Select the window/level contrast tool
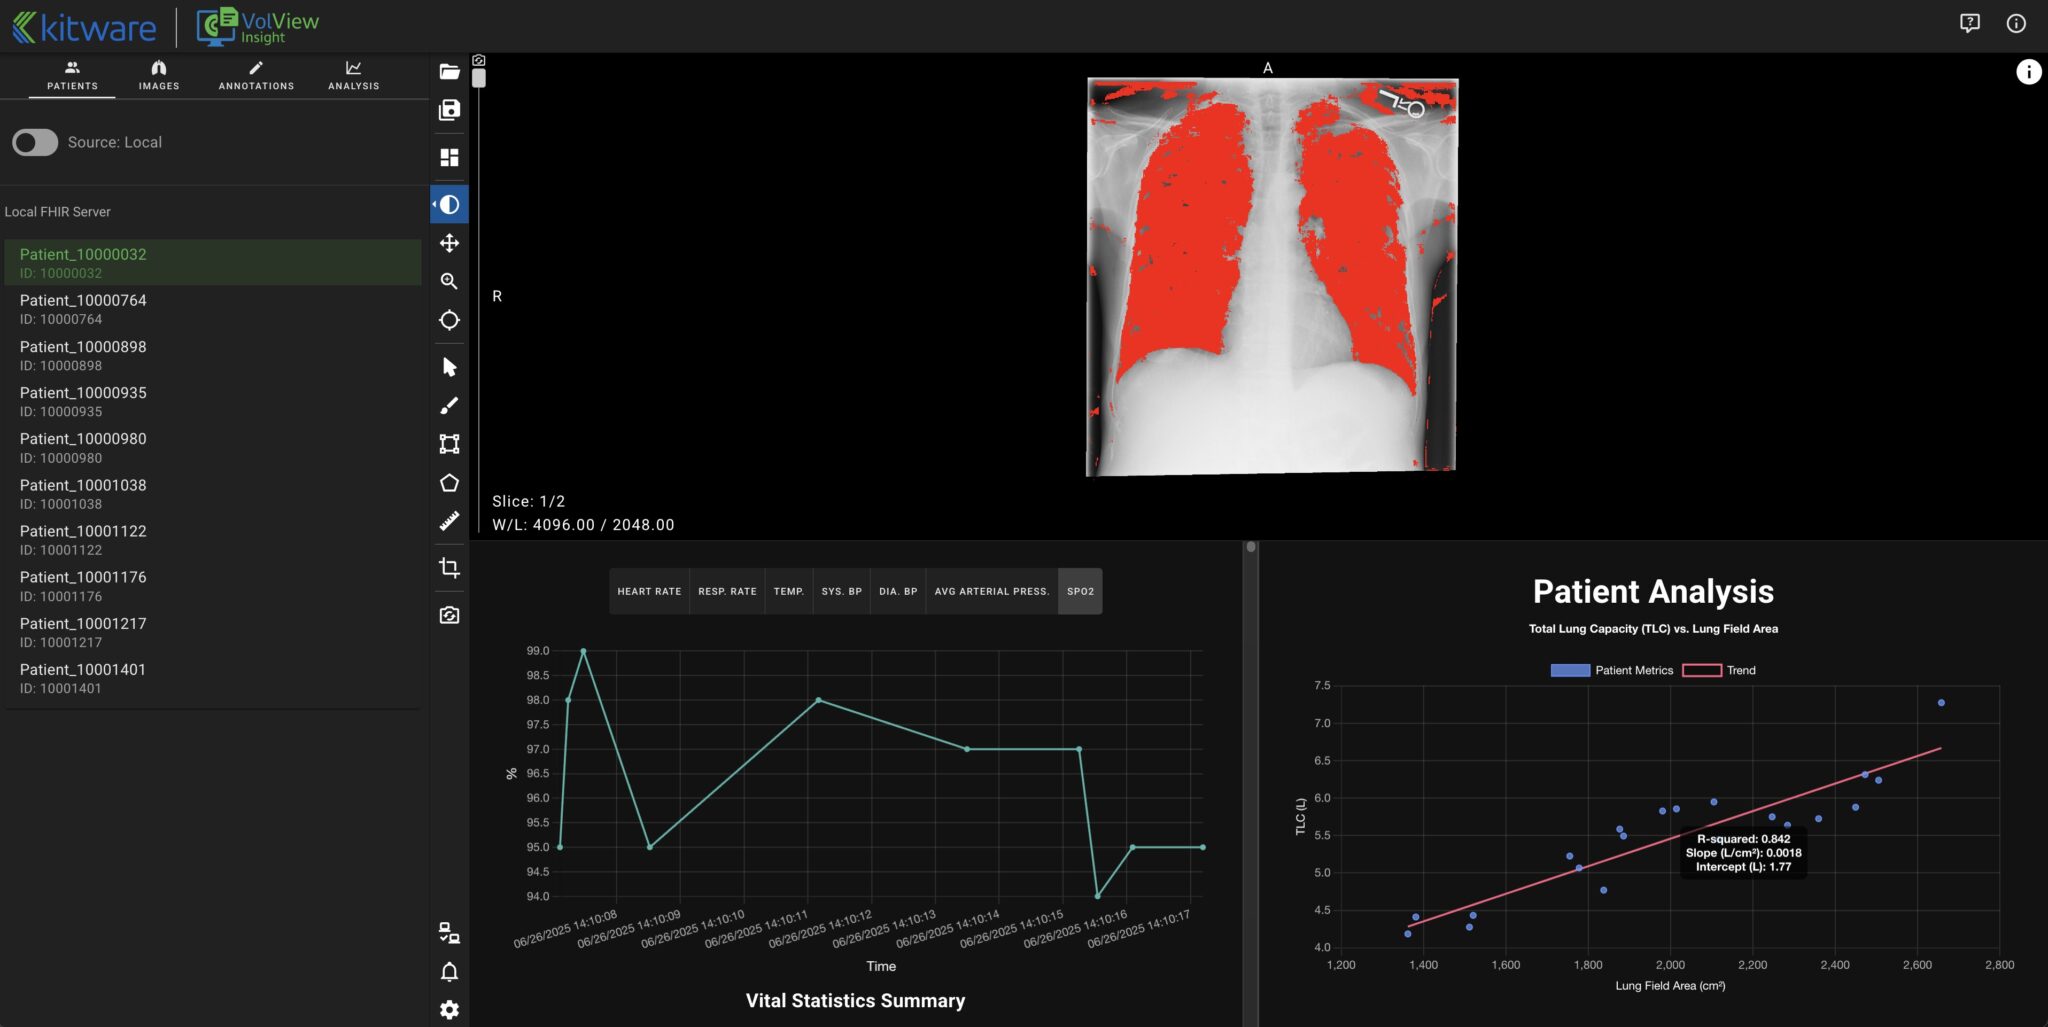Viewport: 2048px width, 1027px height. (x=449, y=203)
